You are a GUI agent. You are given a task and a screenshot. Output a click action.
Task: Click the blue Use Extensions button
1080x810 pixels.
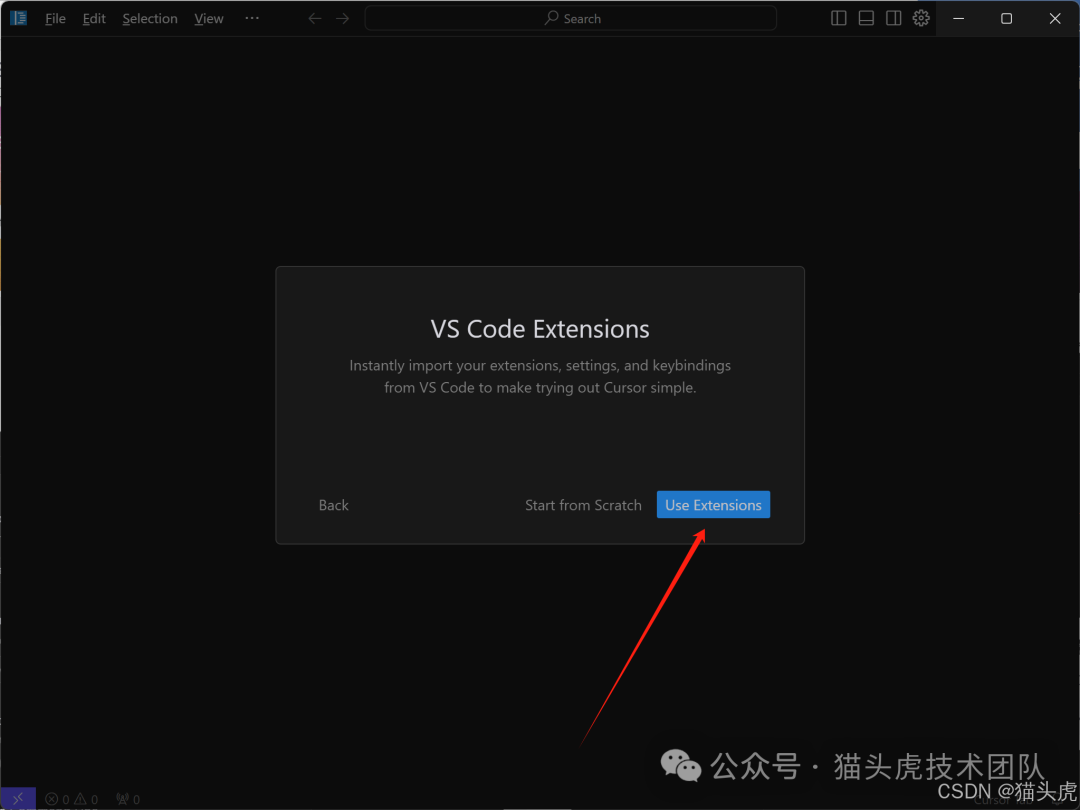(x=713, y=505)
